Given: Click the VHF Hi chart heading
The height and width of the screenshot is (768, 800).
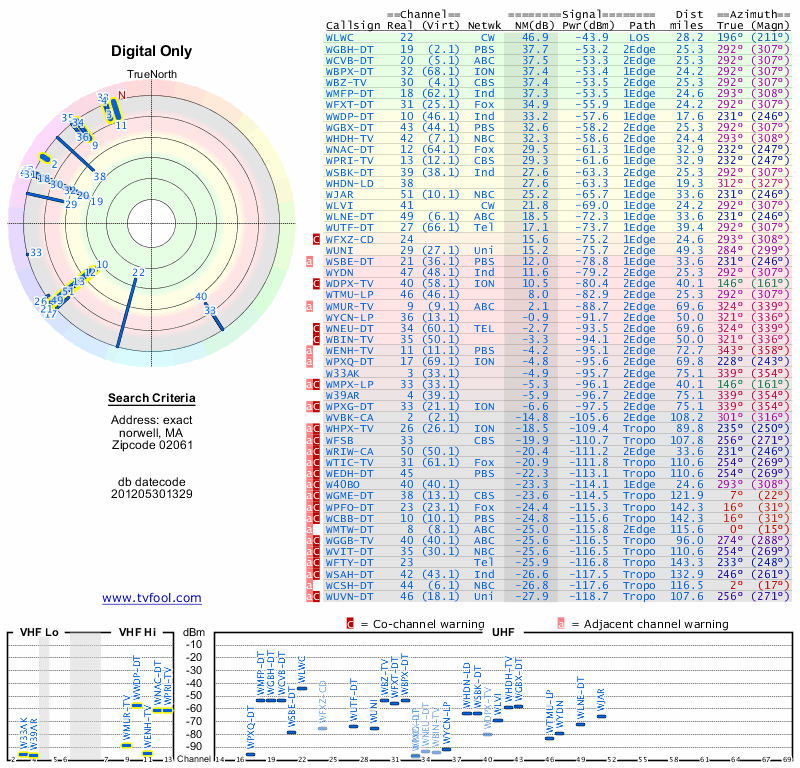Looking at the screenshot, I should click(x=137, y=632).
